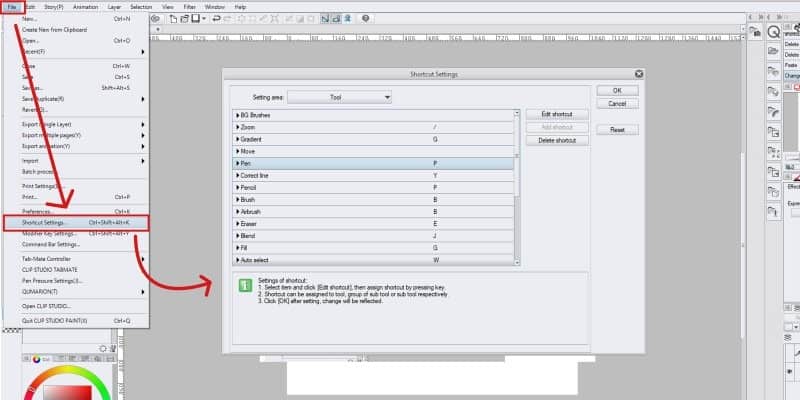The height and width of the screenshot is (400, 800).
Task: Choose Pen Pressure Settings menu entry
Action: pyautogui.click(x=76, y=281)
